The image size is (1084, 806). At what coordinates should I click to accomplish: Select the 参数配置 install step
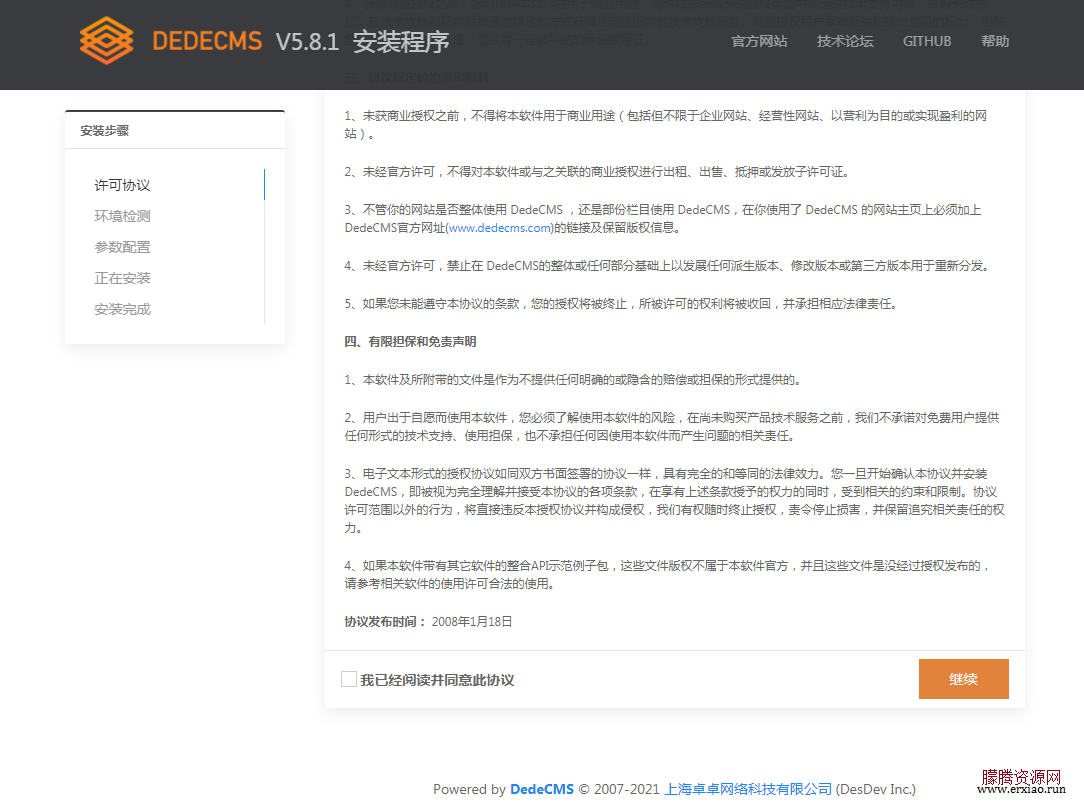[122, 247]
